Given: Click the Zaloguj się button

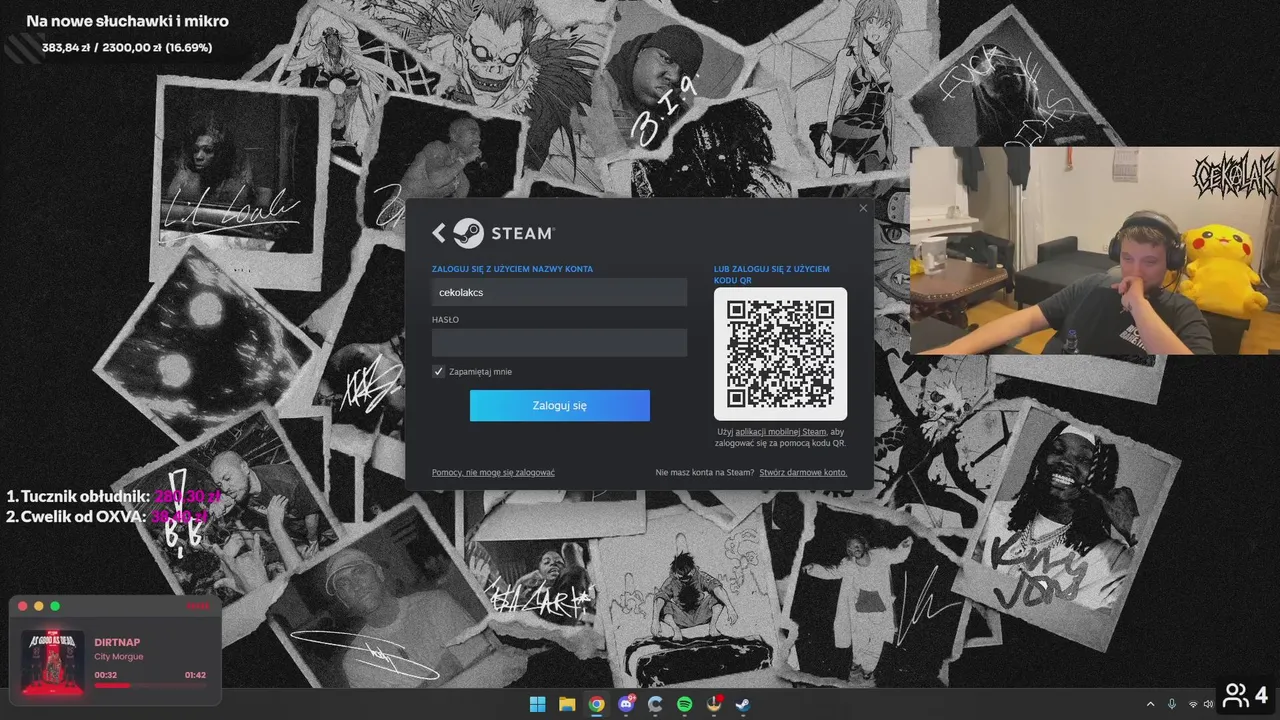Looking at the screenshot, I should [x=560, y=406].
